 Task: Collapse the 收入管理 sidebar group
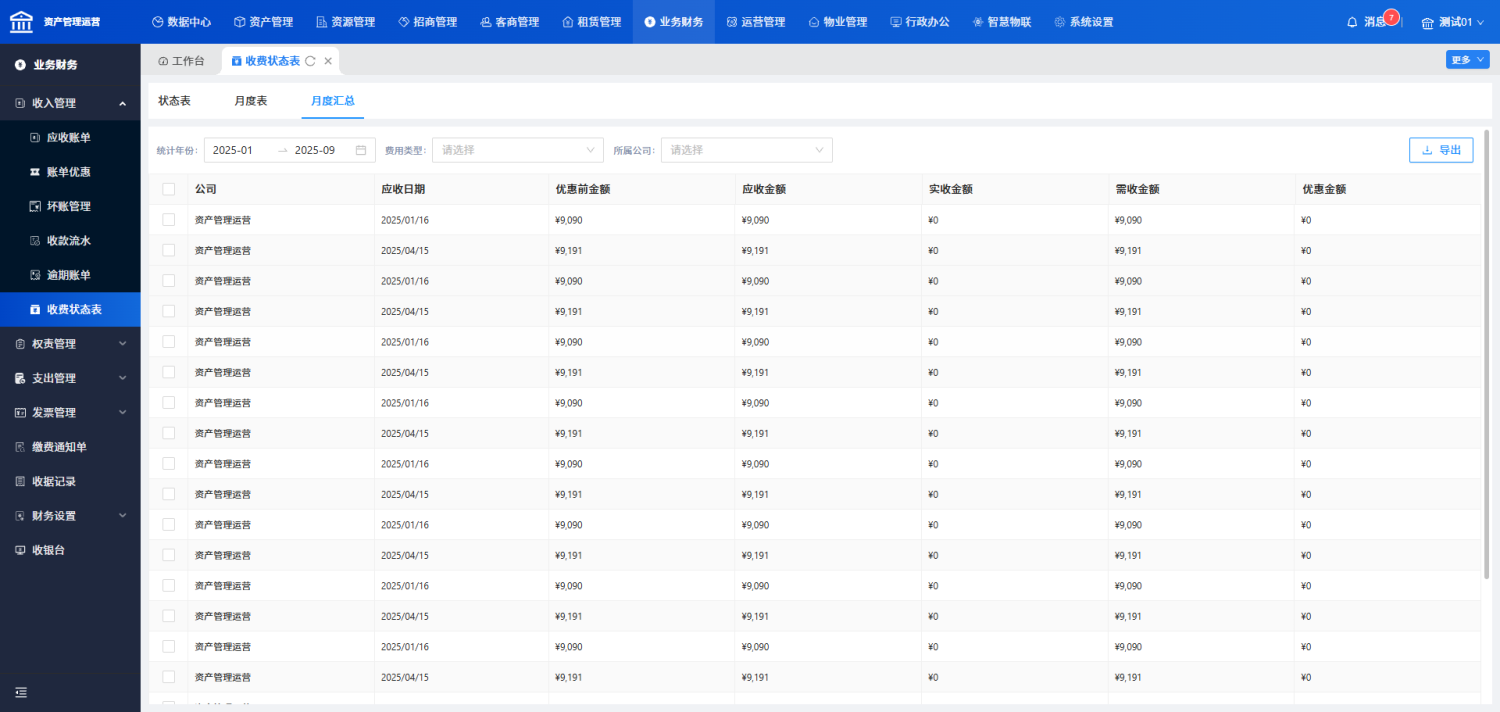point(70,103)
